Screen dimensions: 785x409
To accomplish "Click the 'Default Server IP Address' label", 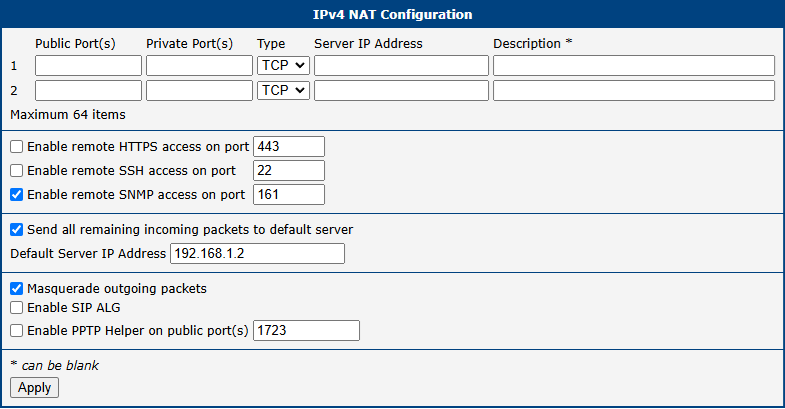I will click(x=88, y=254).
